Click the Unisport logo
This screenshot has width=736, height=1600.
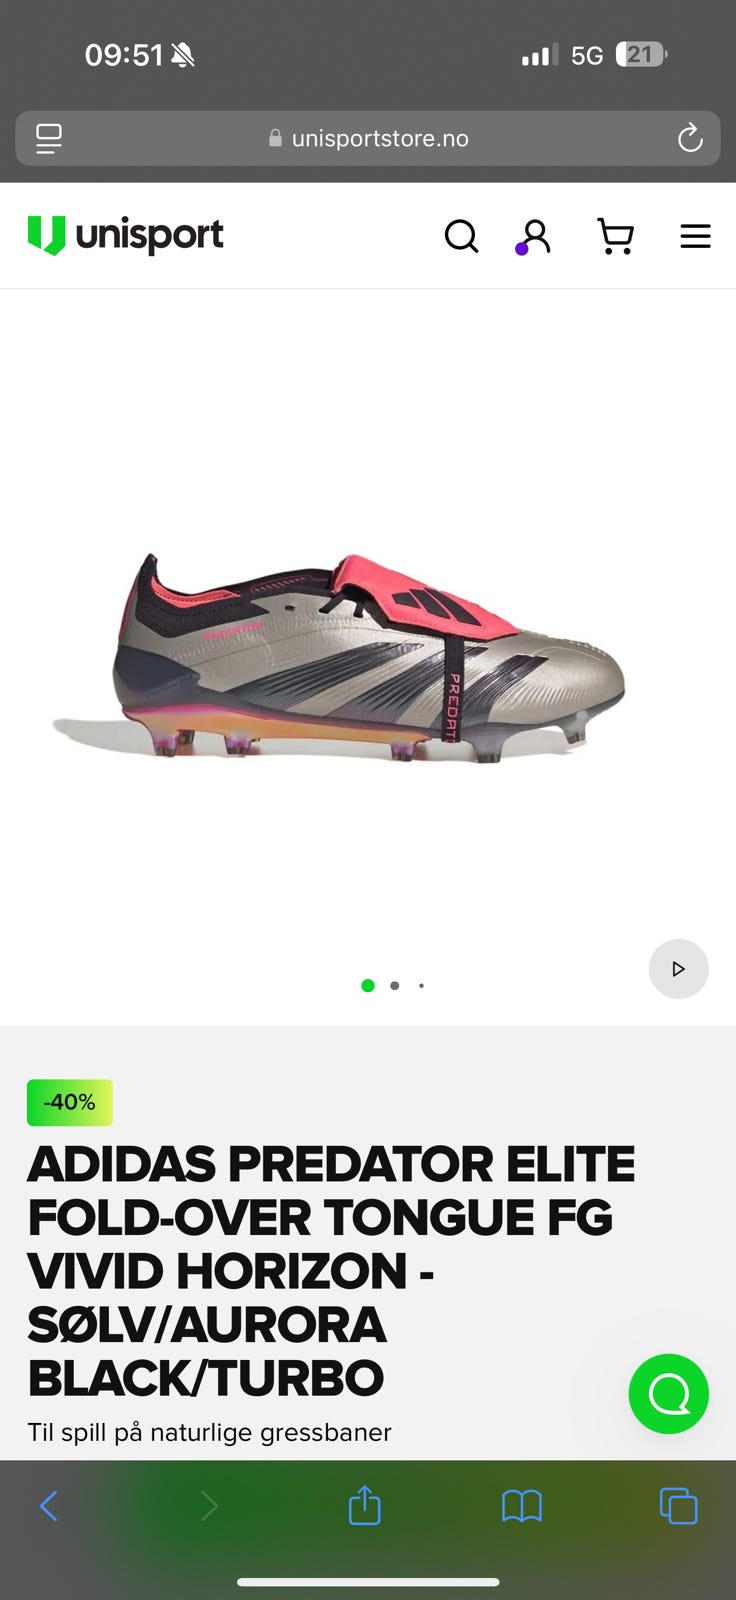(x=125, y=236)
